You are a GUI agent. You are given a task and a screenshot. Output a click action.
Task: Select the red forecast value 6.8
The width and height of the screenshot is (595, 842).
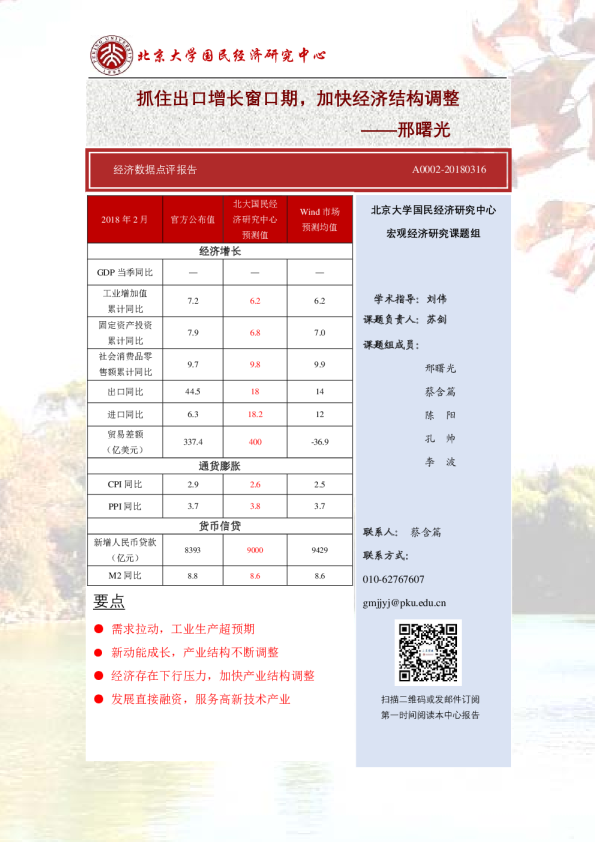255,332
